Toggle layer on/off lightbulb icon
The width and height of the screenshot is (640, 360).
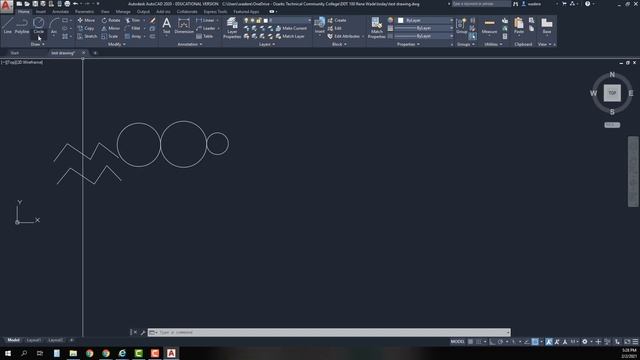click(x=246, y=20)
